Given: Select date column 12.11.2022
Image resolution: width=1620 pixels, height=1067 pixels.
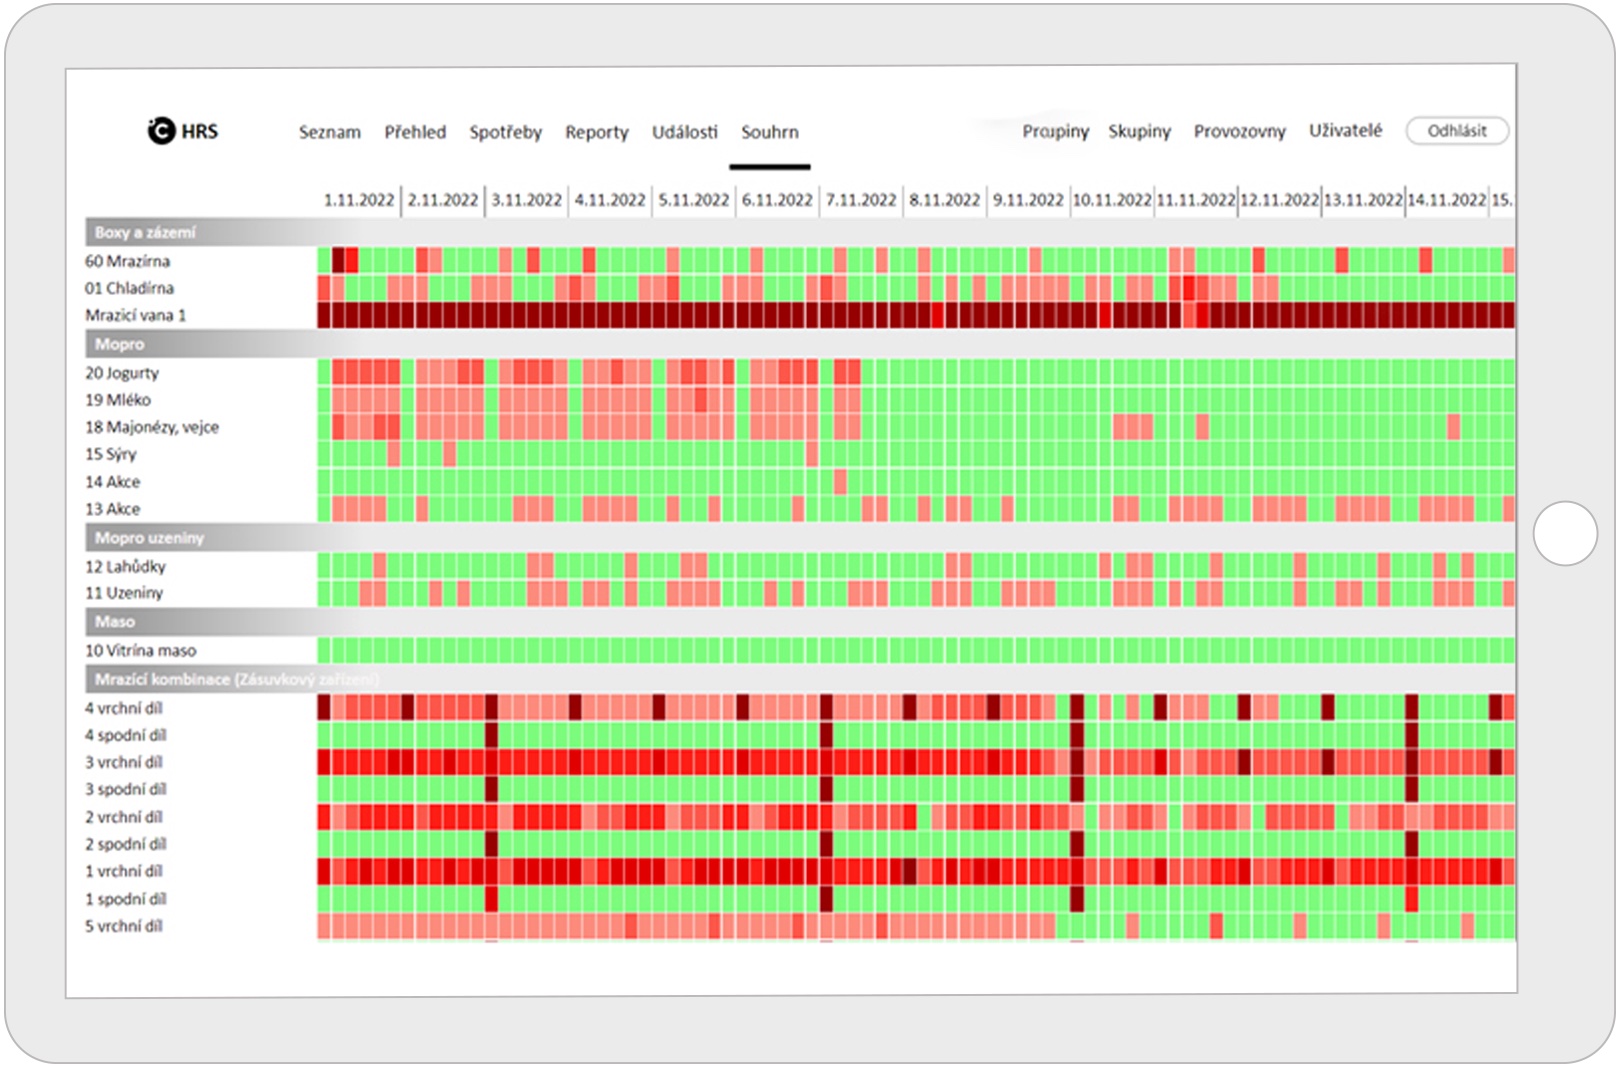Looking at the screenshot, I should 1279,200.
